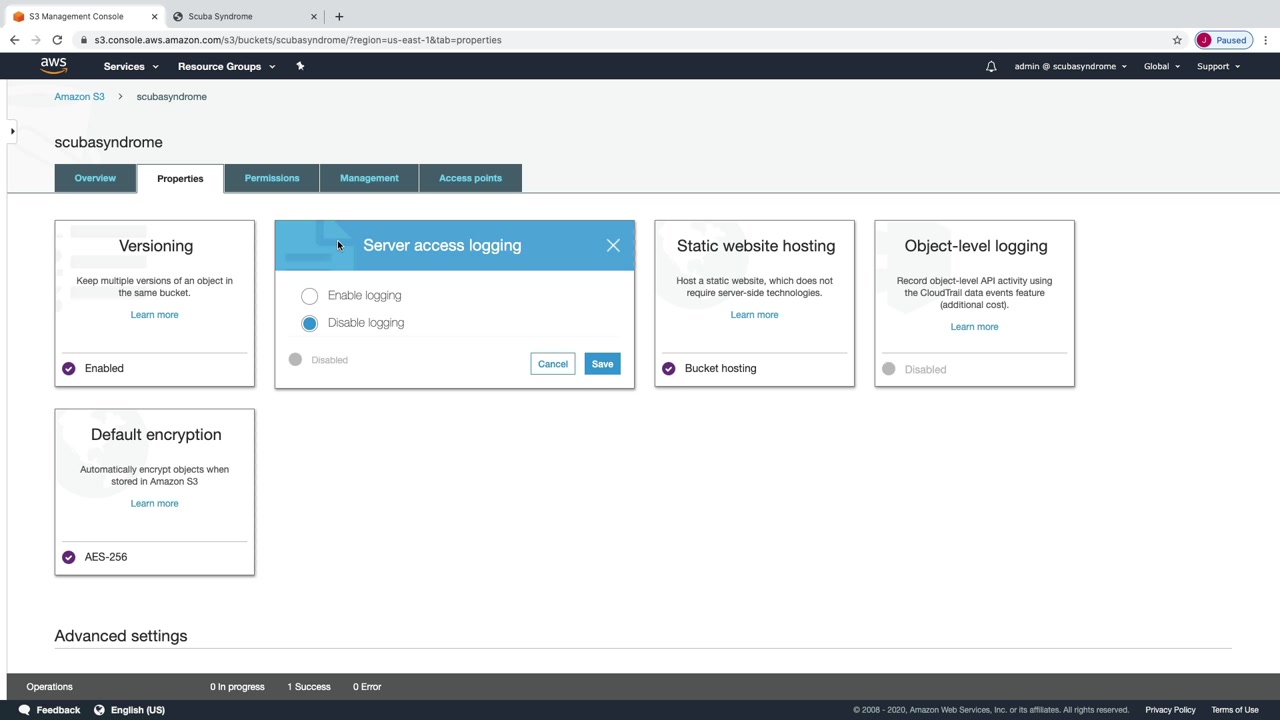The height and width of the screenshot is (720, 1280).
Task: Click Learn more under Static website hosting
Action: coord(754,315)
